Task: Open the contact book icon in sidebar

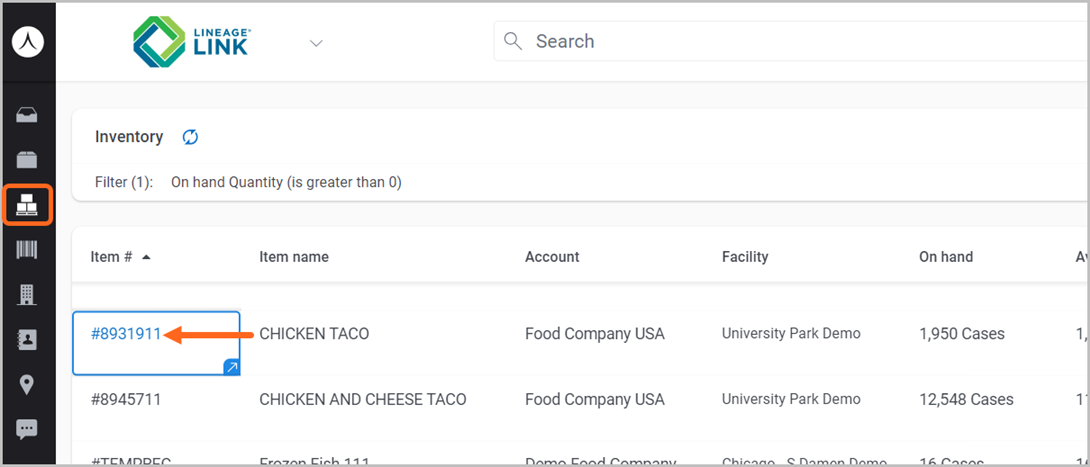Action: coord(27,340)
